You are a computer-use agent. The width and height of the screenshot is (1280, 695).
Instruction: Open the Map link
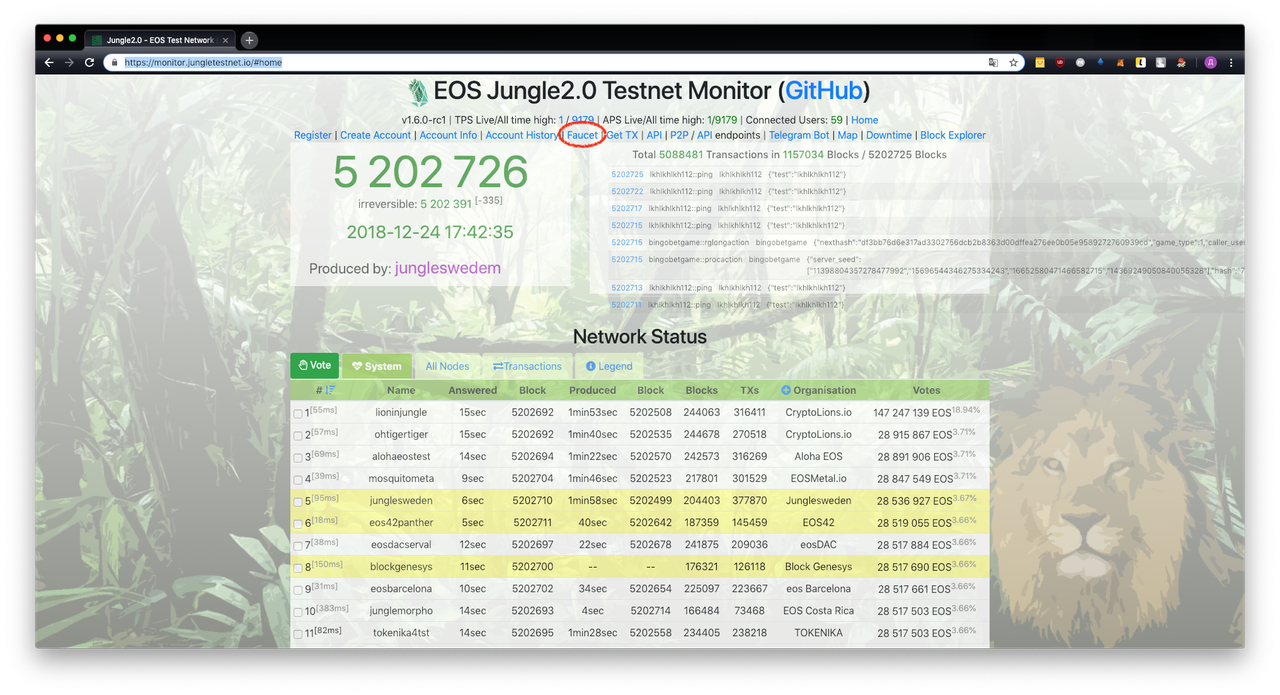click(x=848, y=135)
